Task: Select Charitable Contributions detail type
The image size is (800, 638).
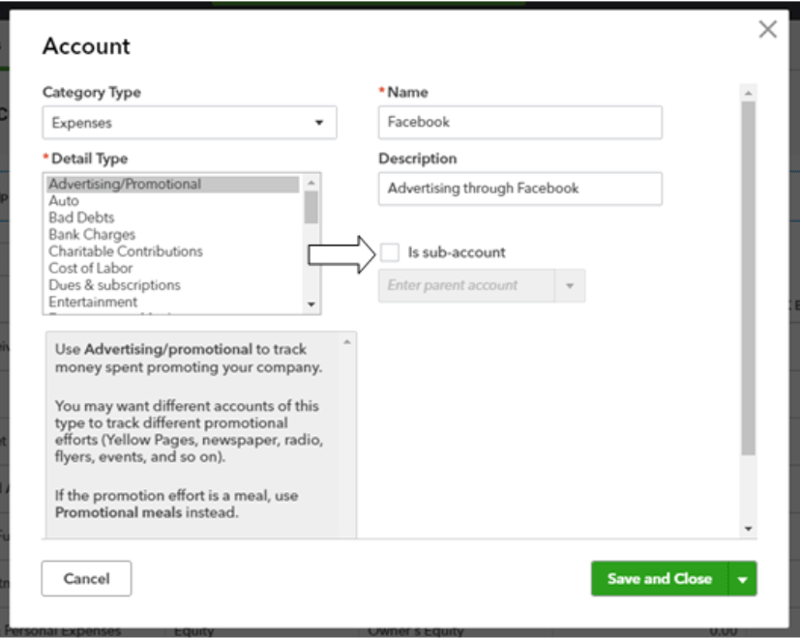Action: click(x=173, y=251)
